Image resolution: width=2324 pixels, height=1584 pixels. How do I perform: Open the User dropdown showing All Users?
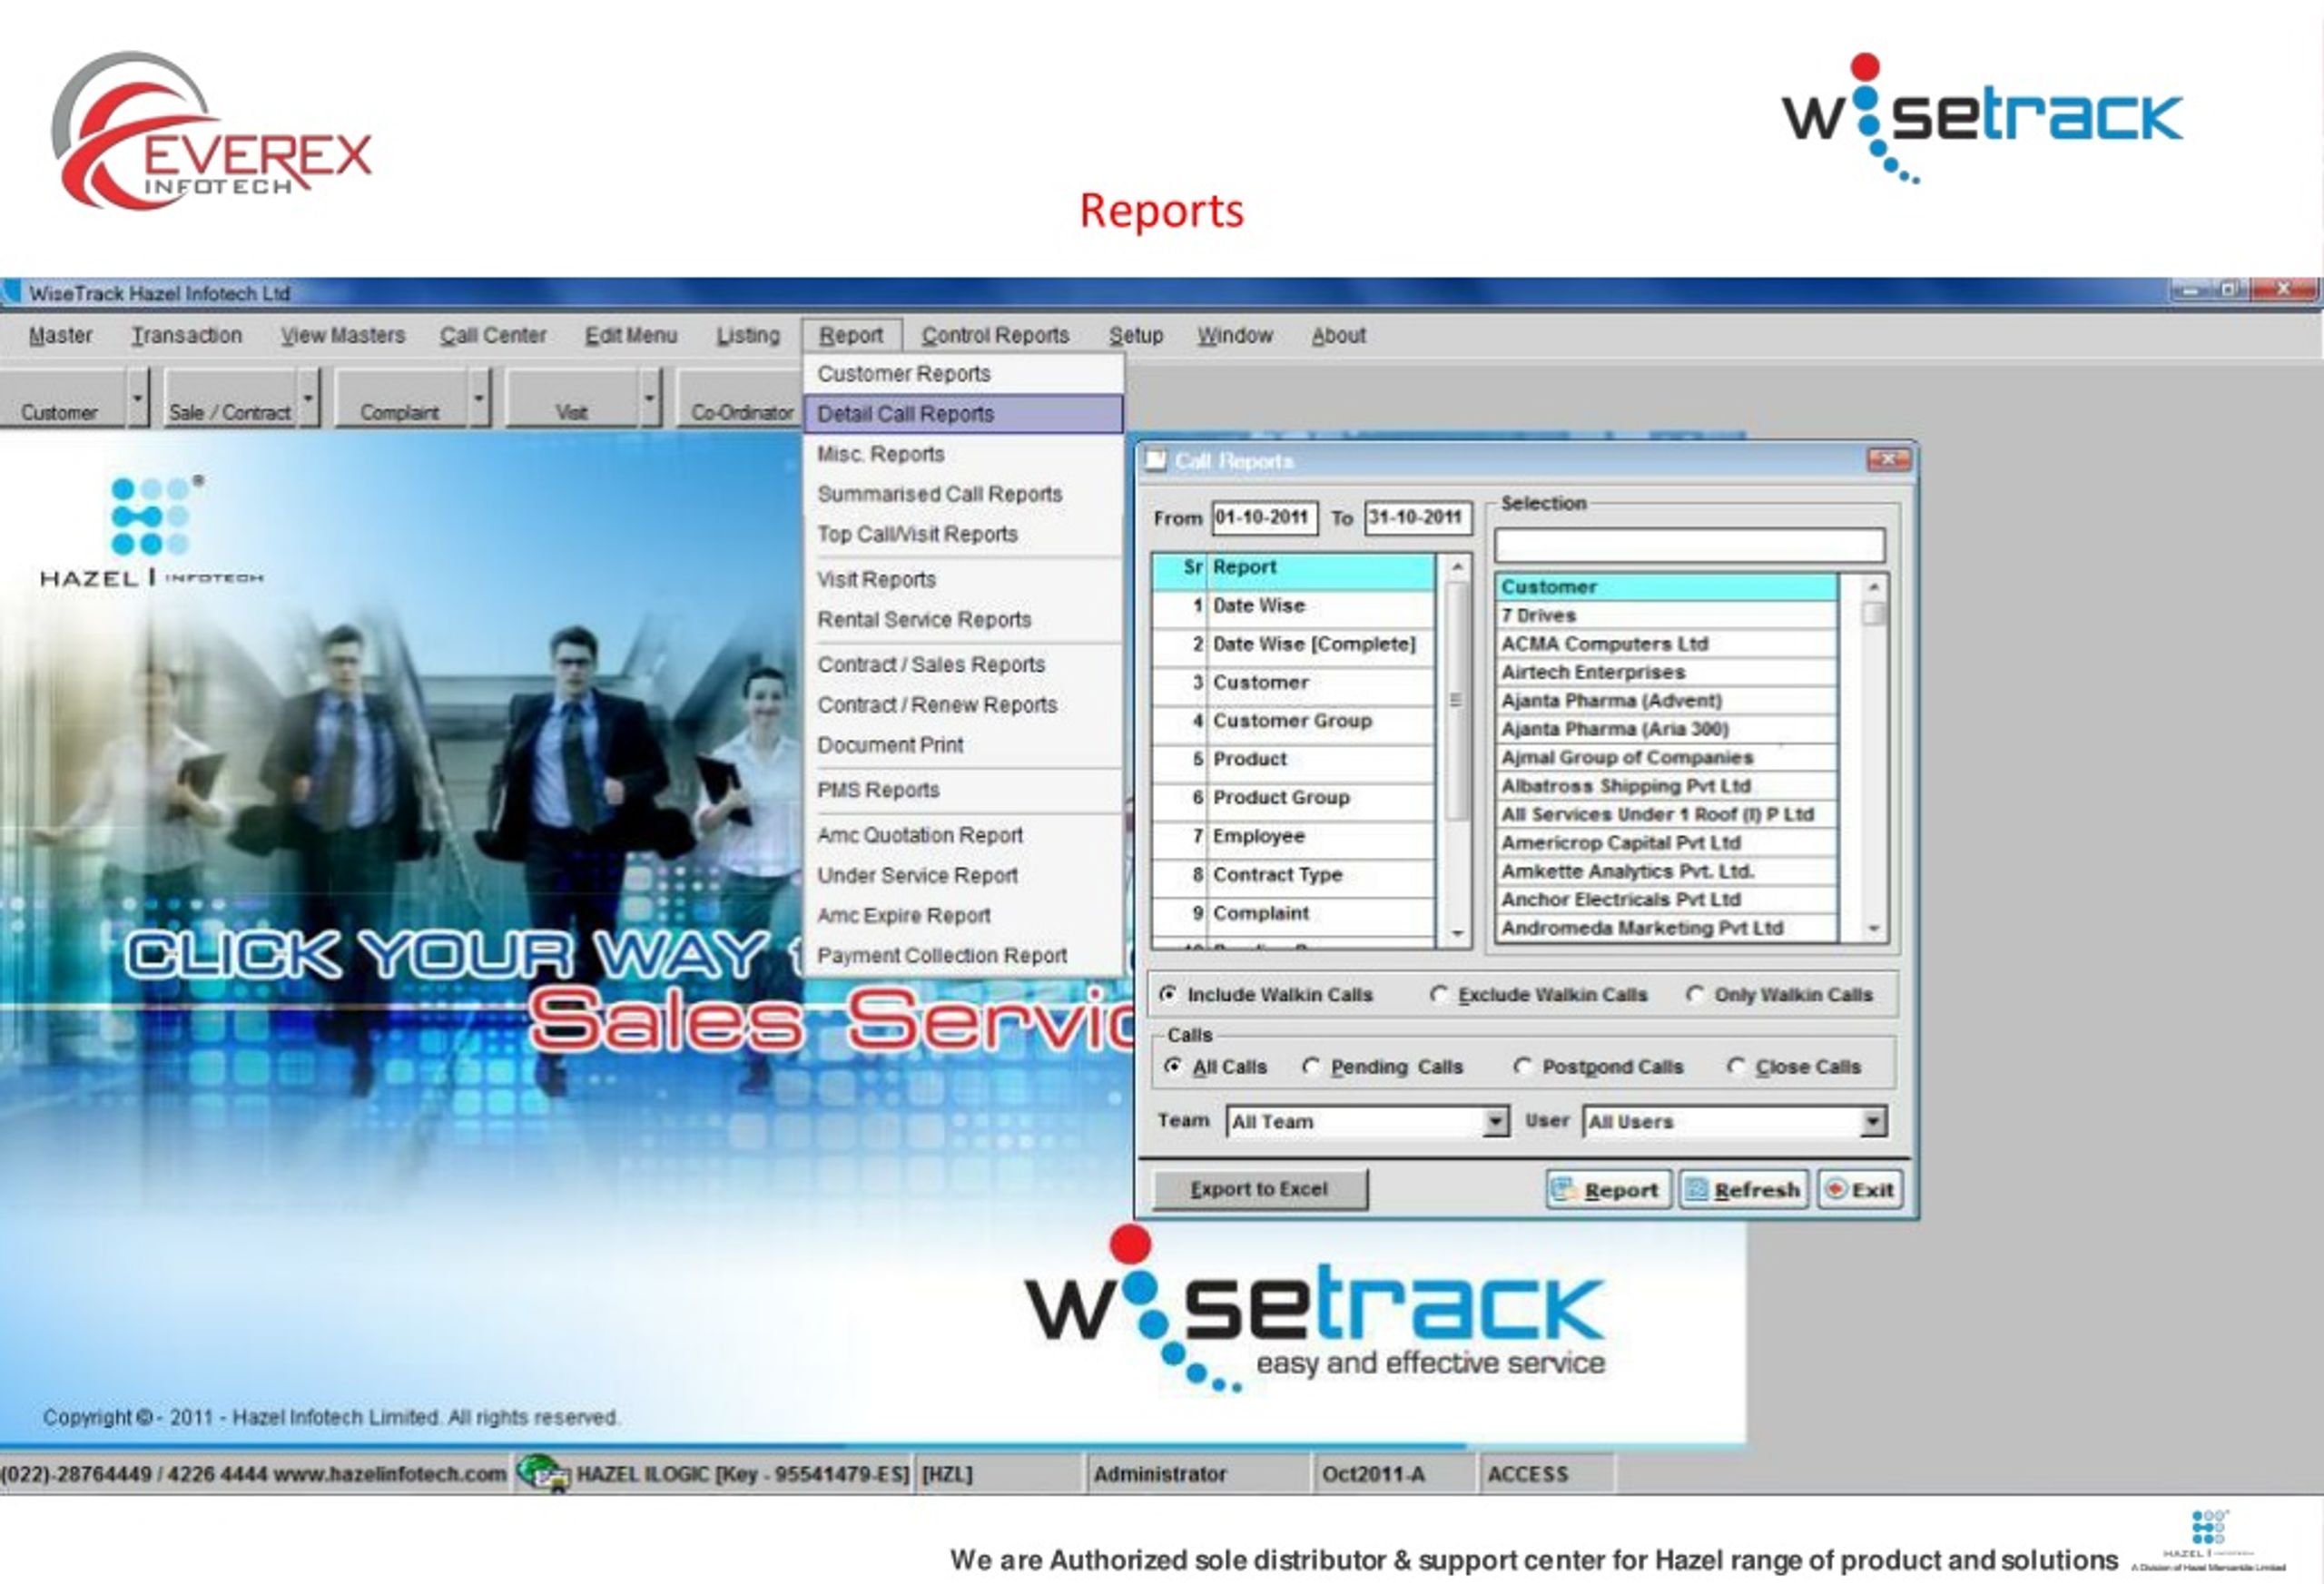tap(1874, 1122)
